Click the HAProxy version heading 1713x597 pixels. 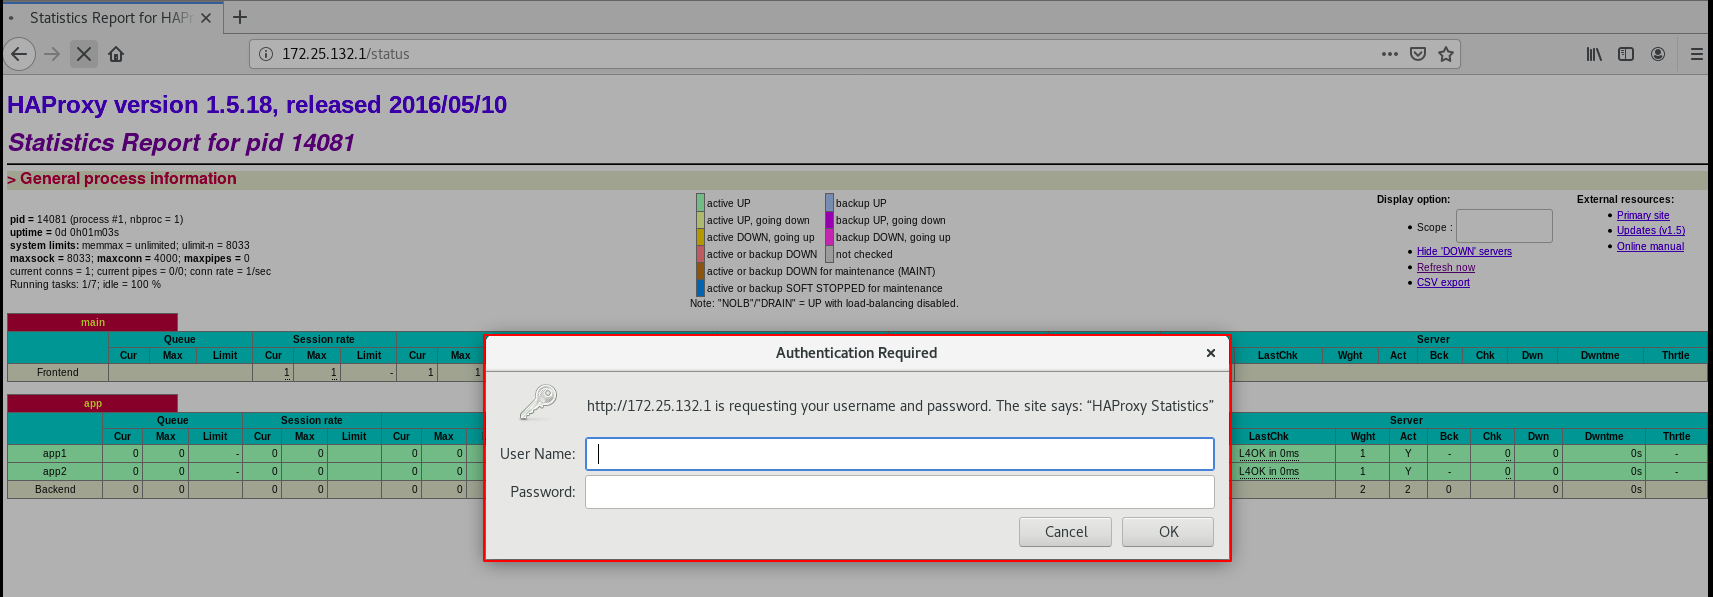[257, 105]
